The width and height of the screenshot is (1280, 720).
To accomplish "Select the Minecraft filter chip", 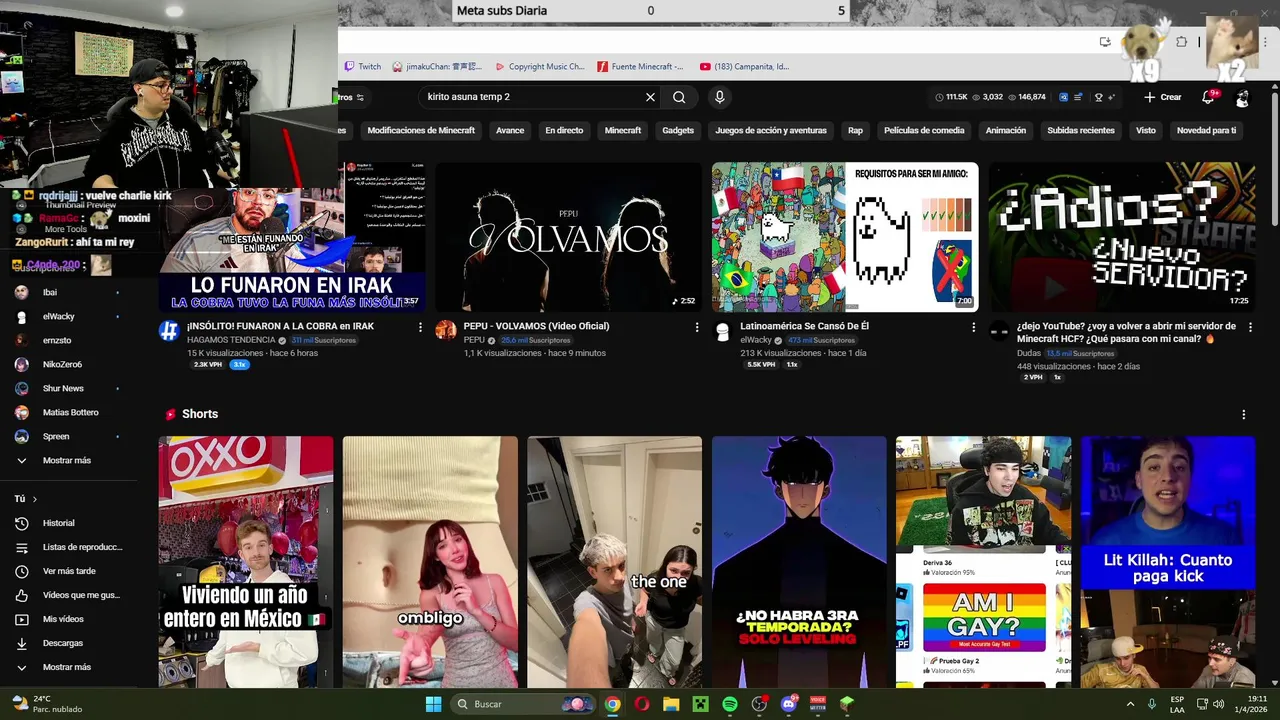I will (623, 130).
